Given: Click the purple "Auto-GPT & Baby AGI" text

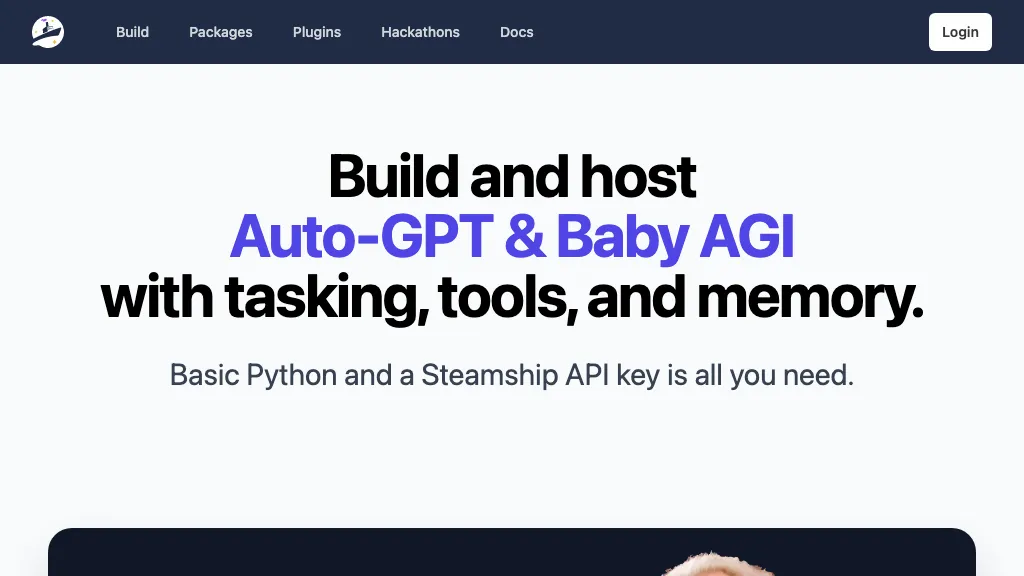Looking at the screenshot, I should click(512, 237).
